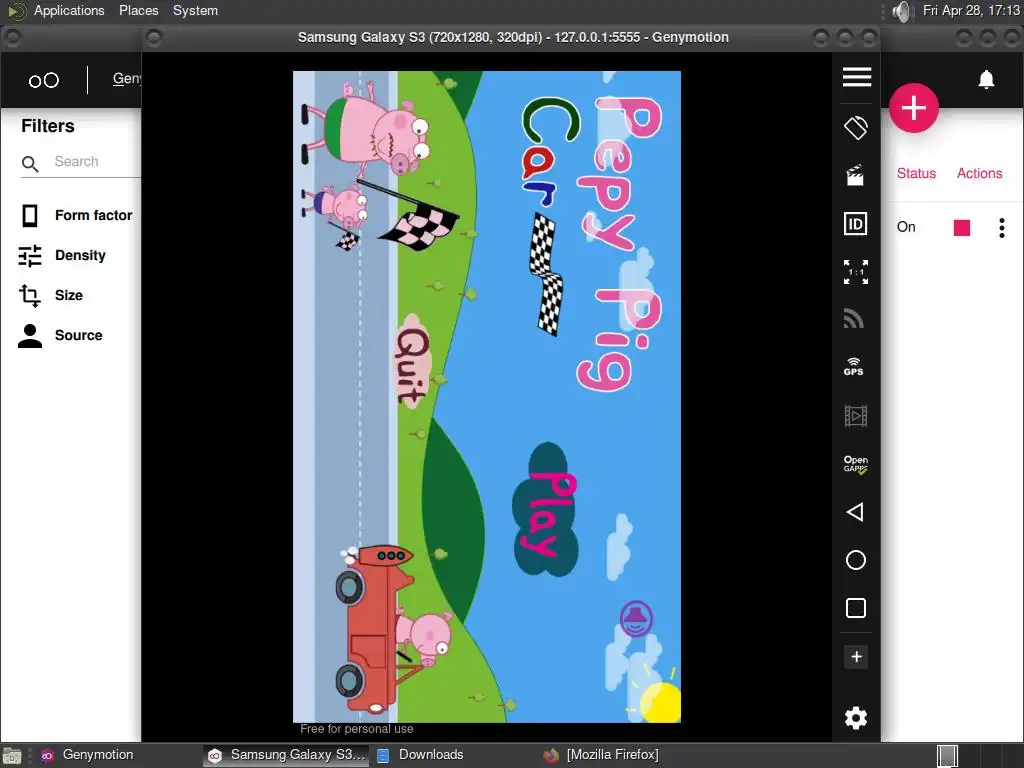Open the Applications menu
This screenshot has width=1024, height=768.
[x=69, y=10]
